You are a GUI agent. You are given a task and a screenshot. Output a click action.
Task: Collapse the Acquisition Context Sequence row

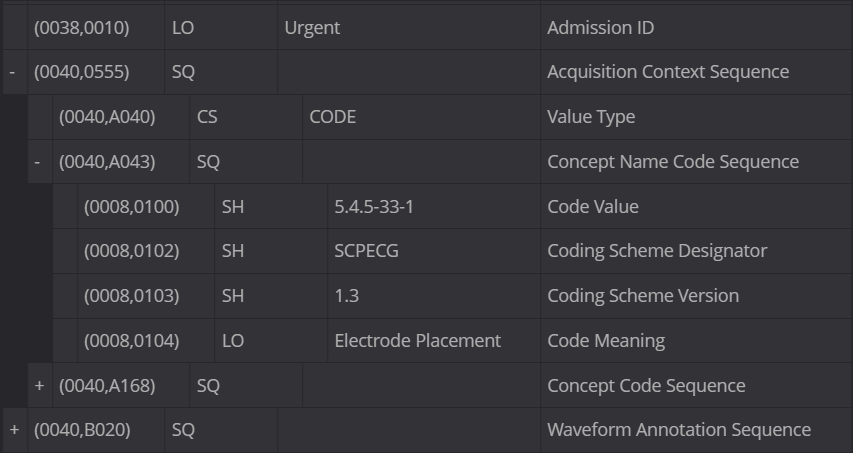click(x=13, y=72)
